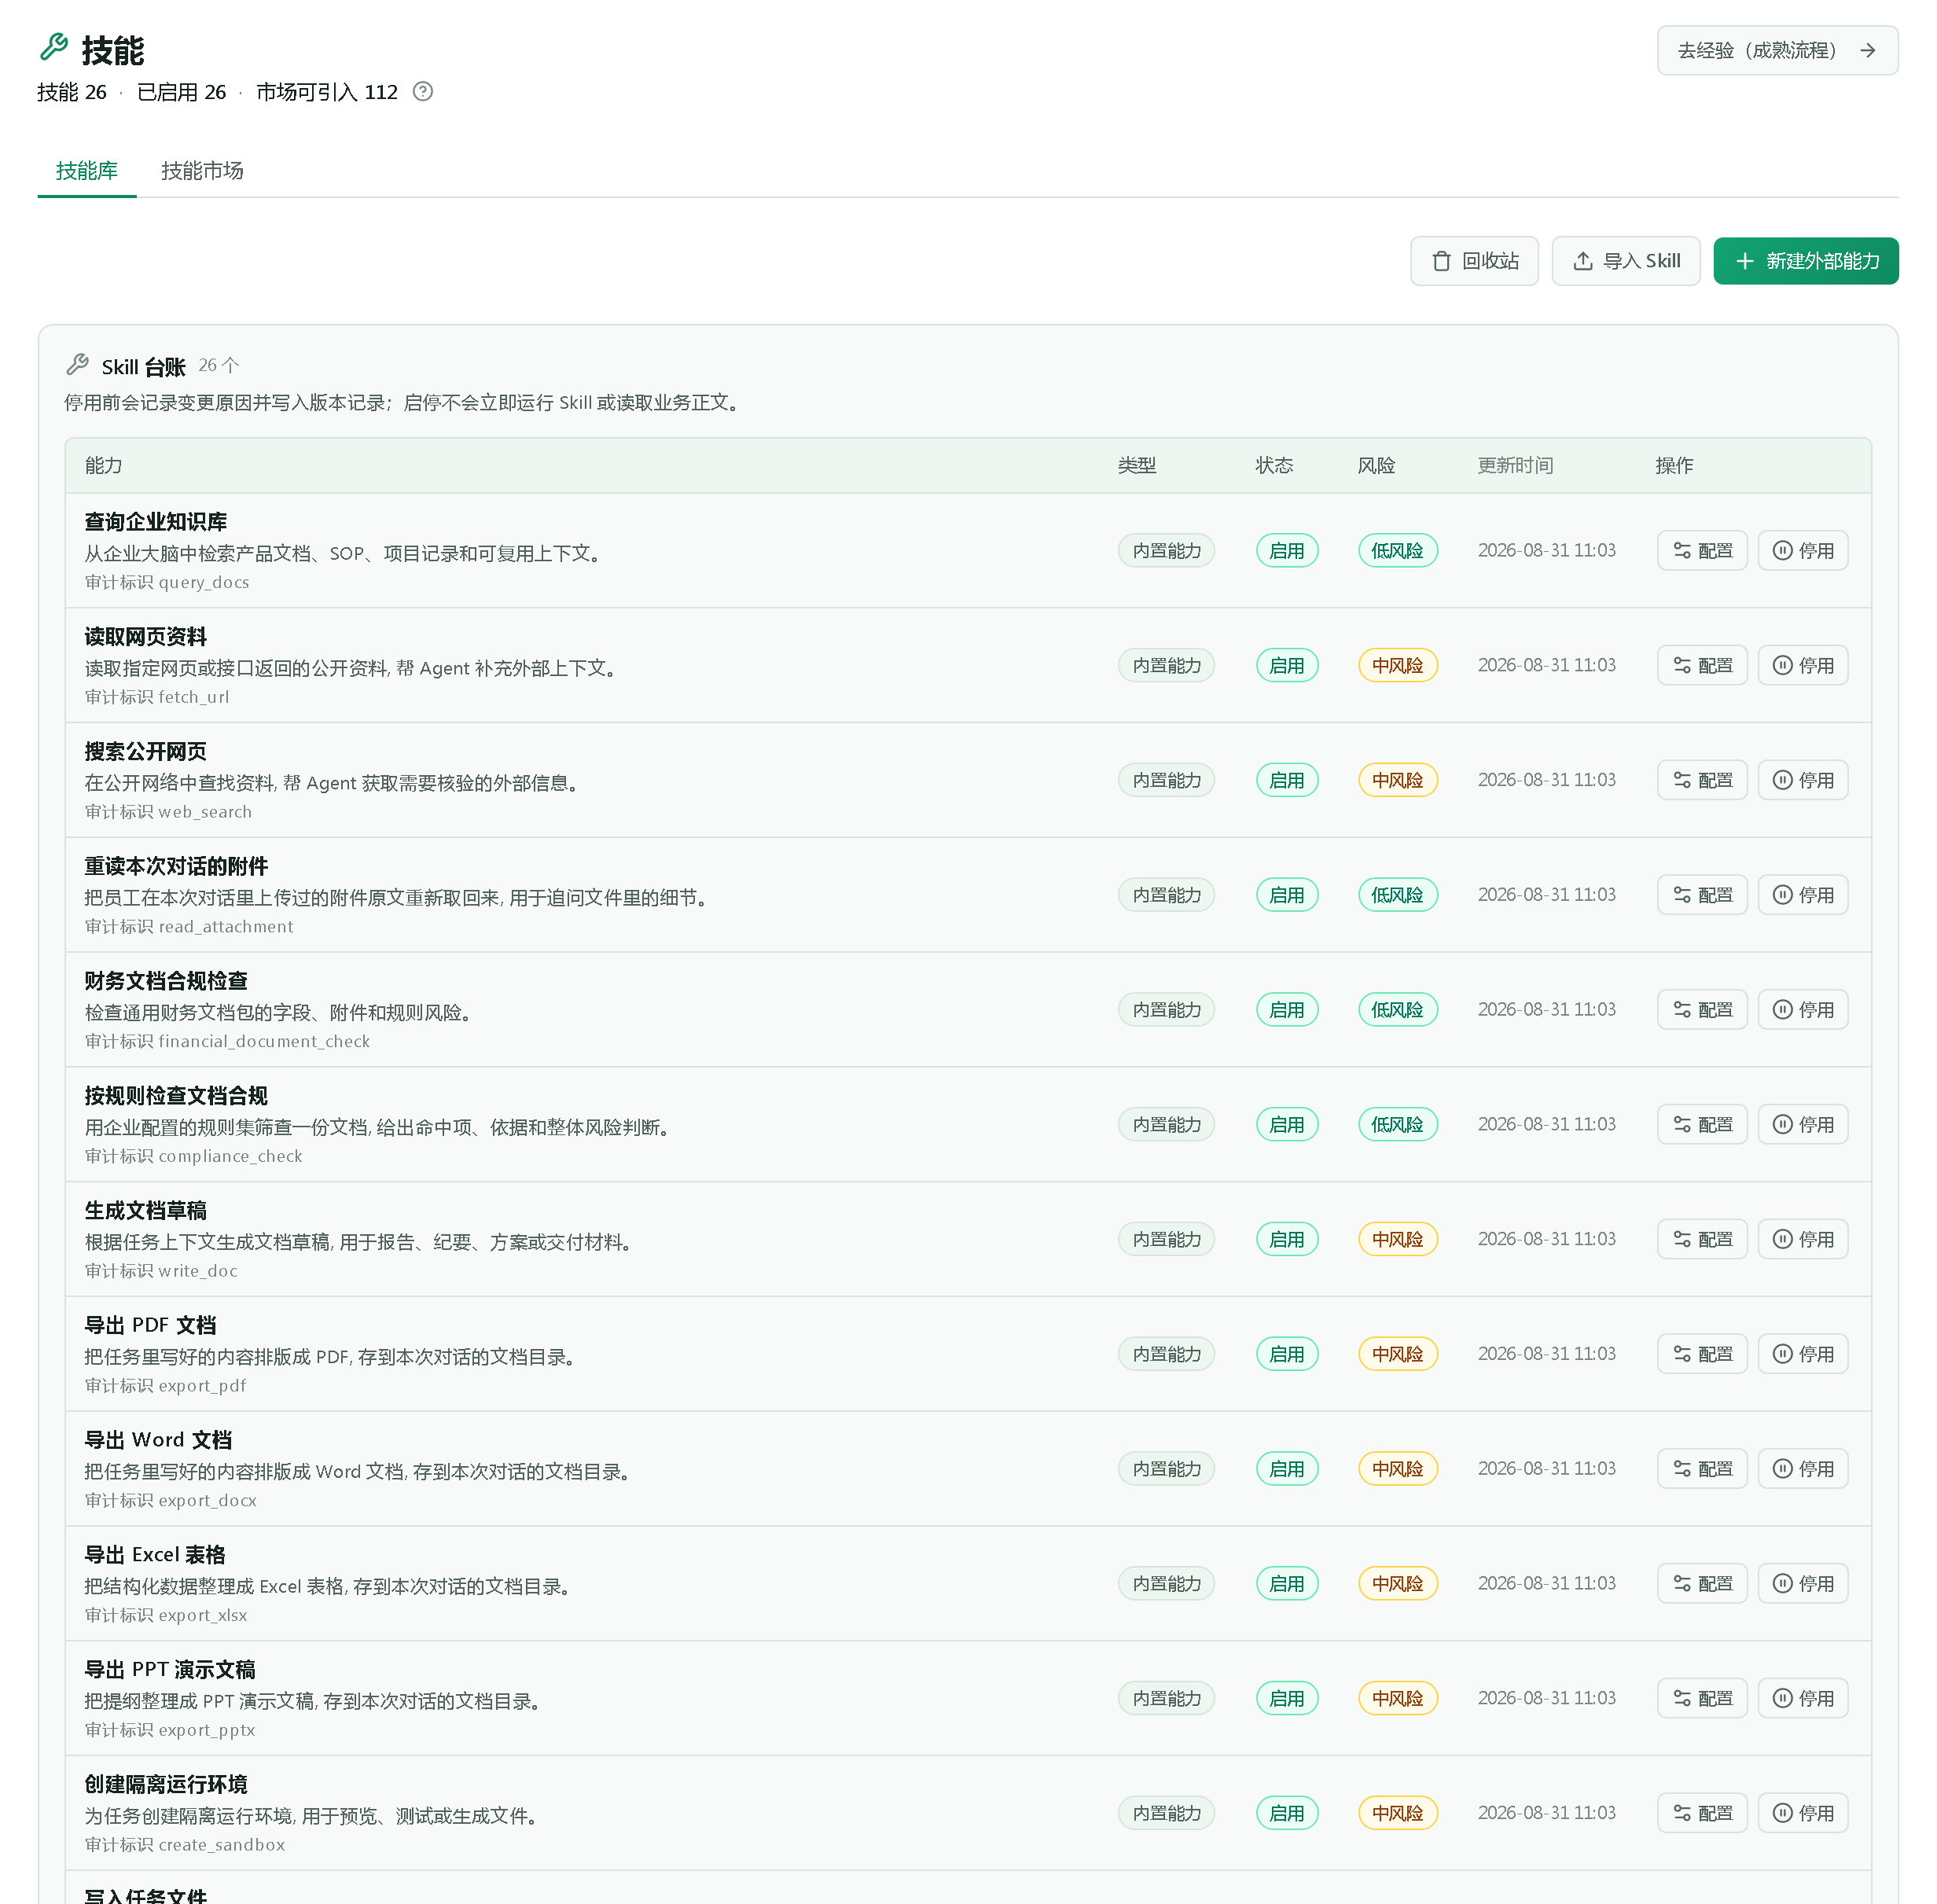Click 停用 for 生成文档草稿
1937x1904 pixels.
(1802, 1239)
